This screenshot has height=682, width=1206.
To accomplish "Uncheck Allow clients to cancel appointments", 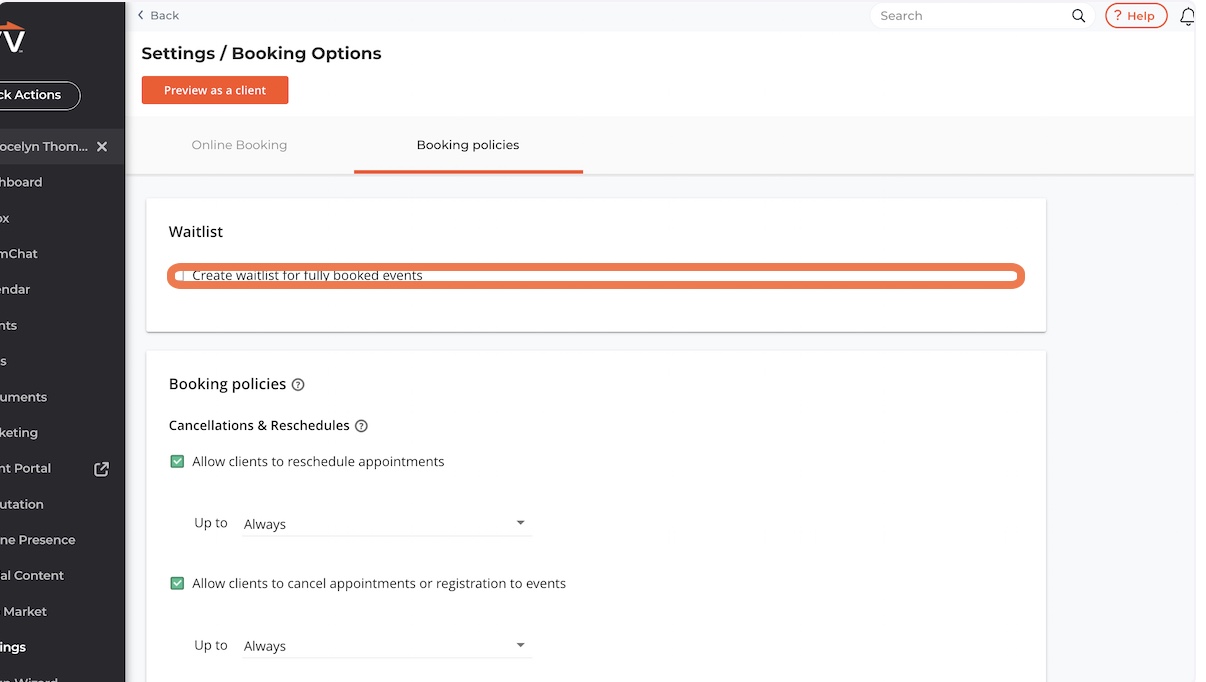I will tap(177, 583).
